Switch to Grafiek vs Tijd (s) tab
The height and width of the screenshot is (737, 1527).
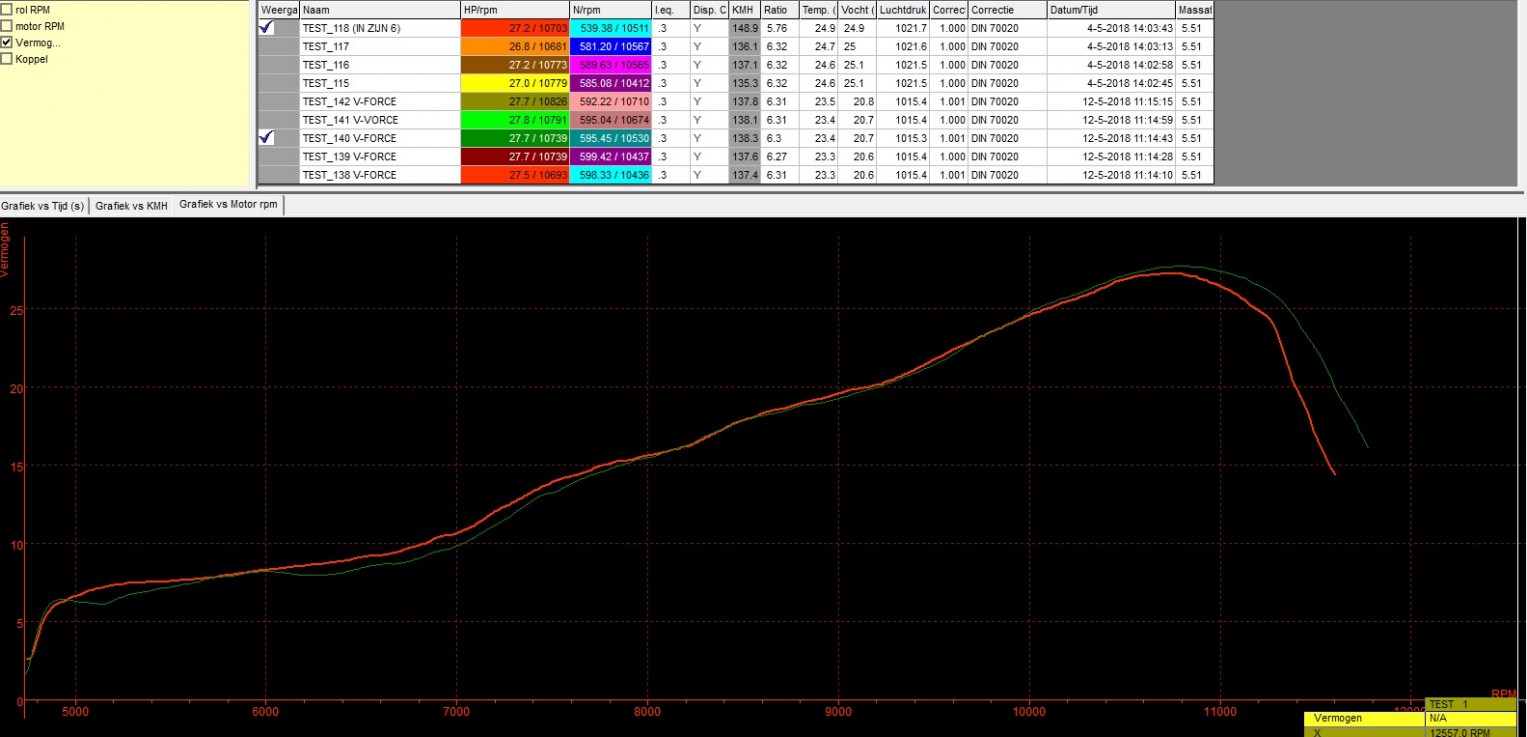coord(43,205)
